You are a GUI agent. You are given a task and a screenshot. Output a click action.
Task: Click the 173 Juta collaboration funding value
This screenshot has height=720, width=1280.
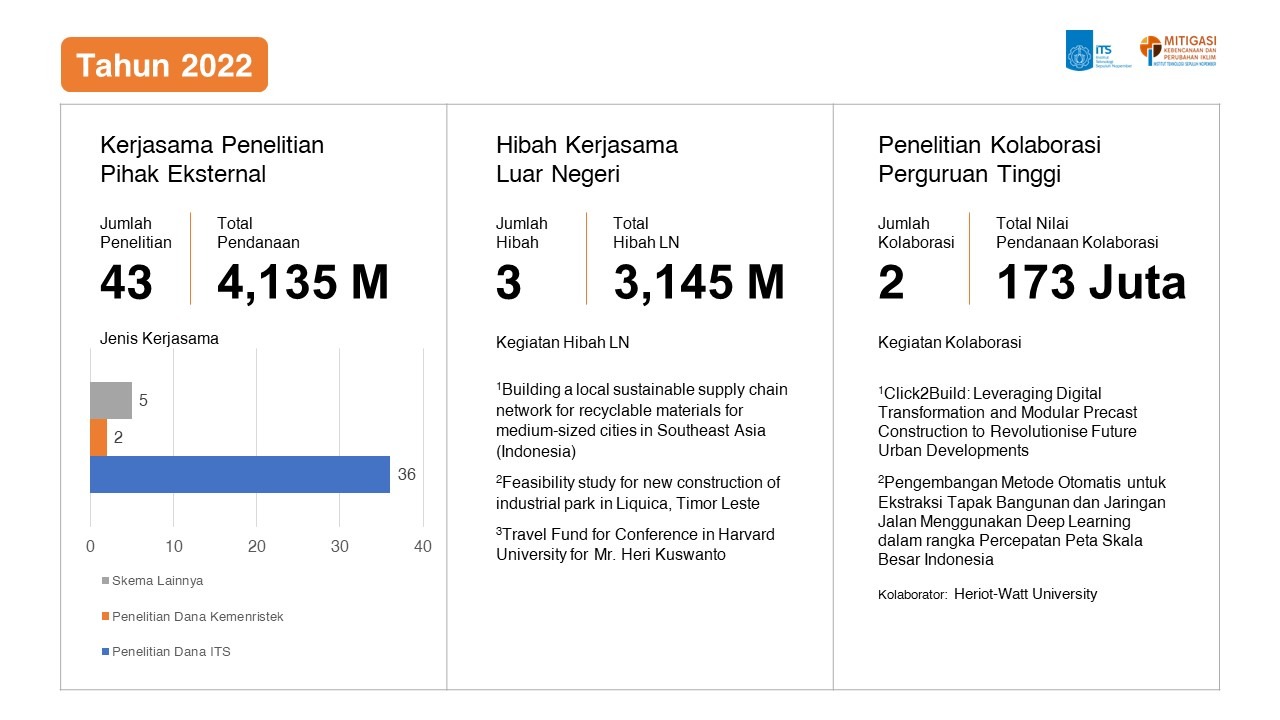(x=1090, y=283)
